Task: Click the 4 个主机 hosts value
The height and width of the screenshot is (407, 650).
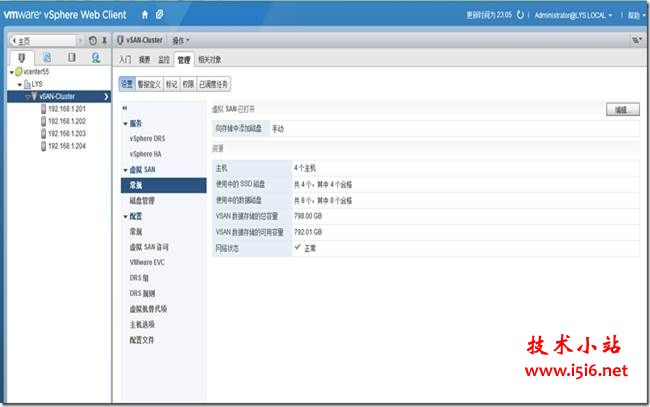Action: coord(305,168)
